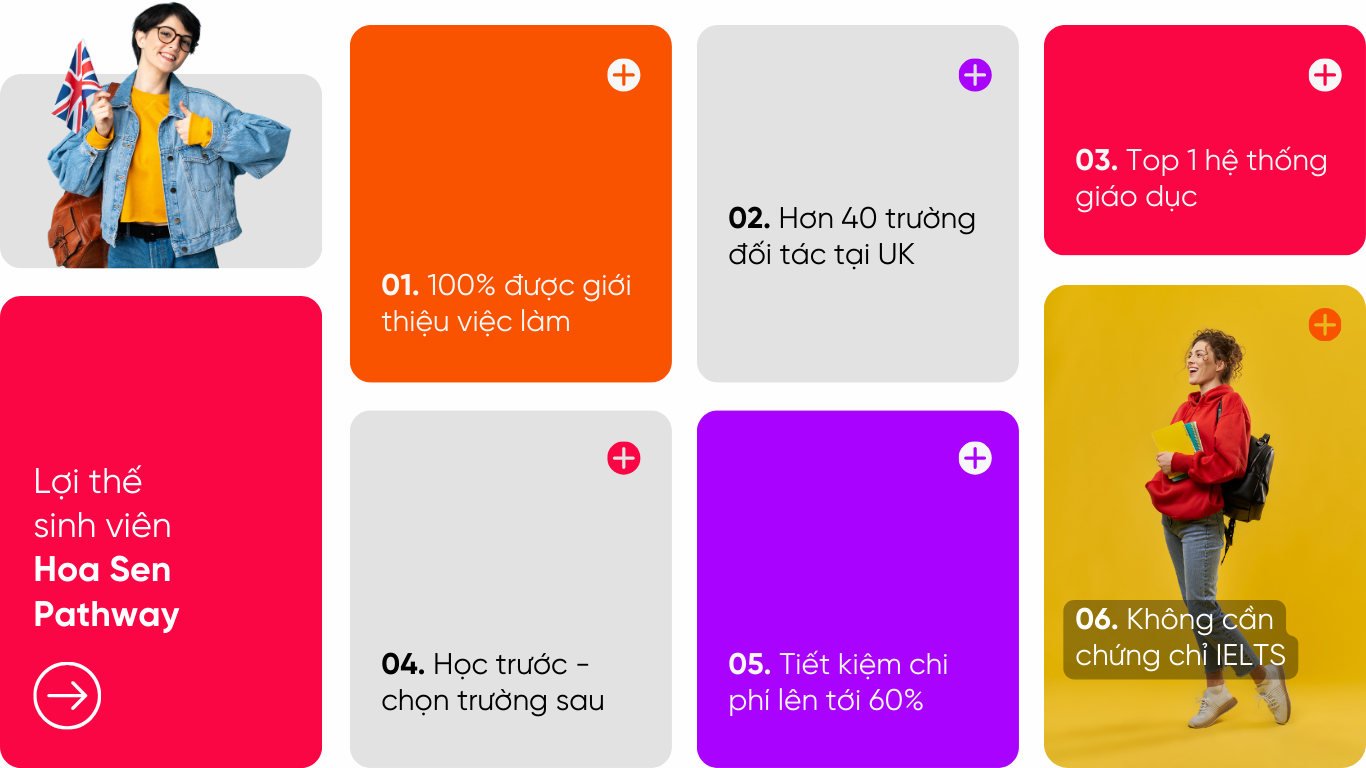1366x768 pixels.
Task: Click plus icon on 04 Học trước card
Action: (623, 458)
